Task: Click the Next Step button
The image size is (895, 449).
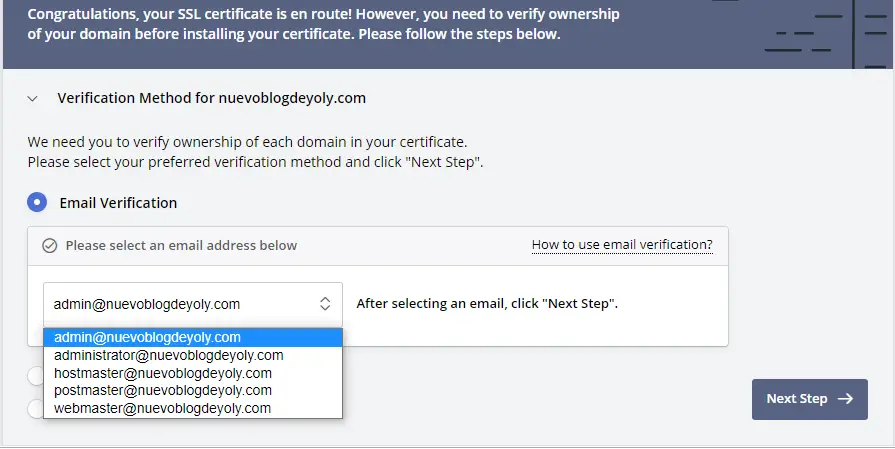Action: click(x=809, y=399)
